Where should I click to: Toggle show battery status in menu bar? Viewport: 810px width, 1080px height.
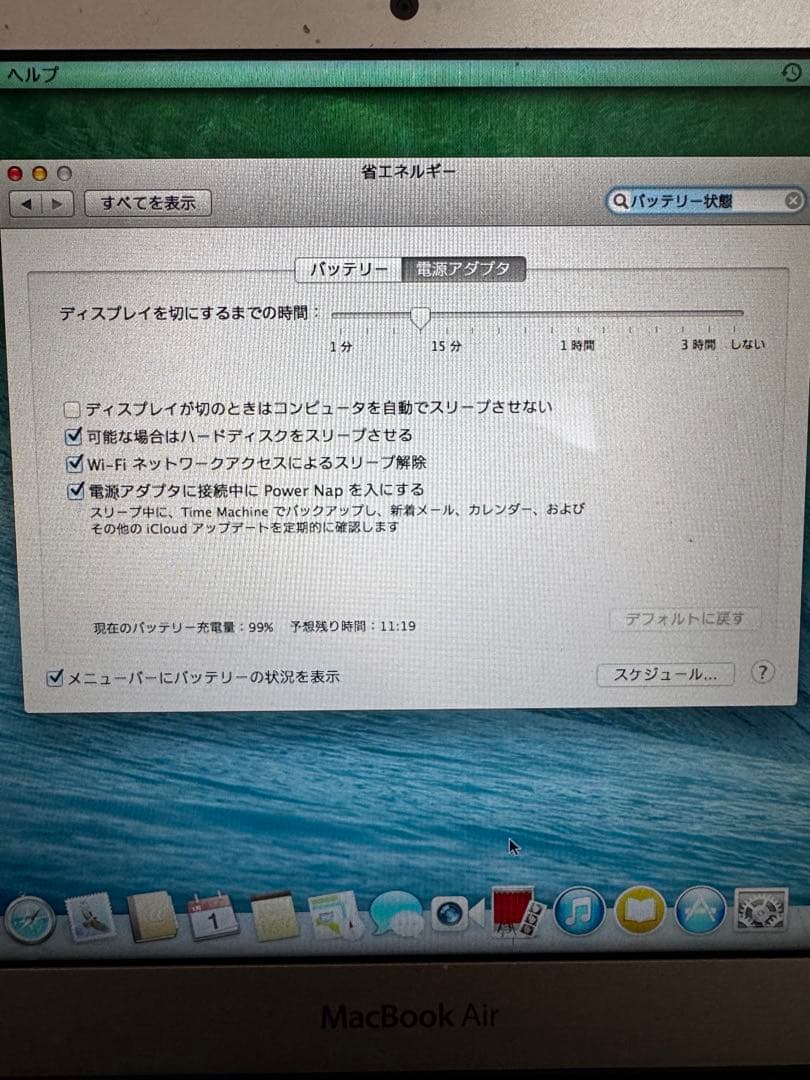click(54, 678)
